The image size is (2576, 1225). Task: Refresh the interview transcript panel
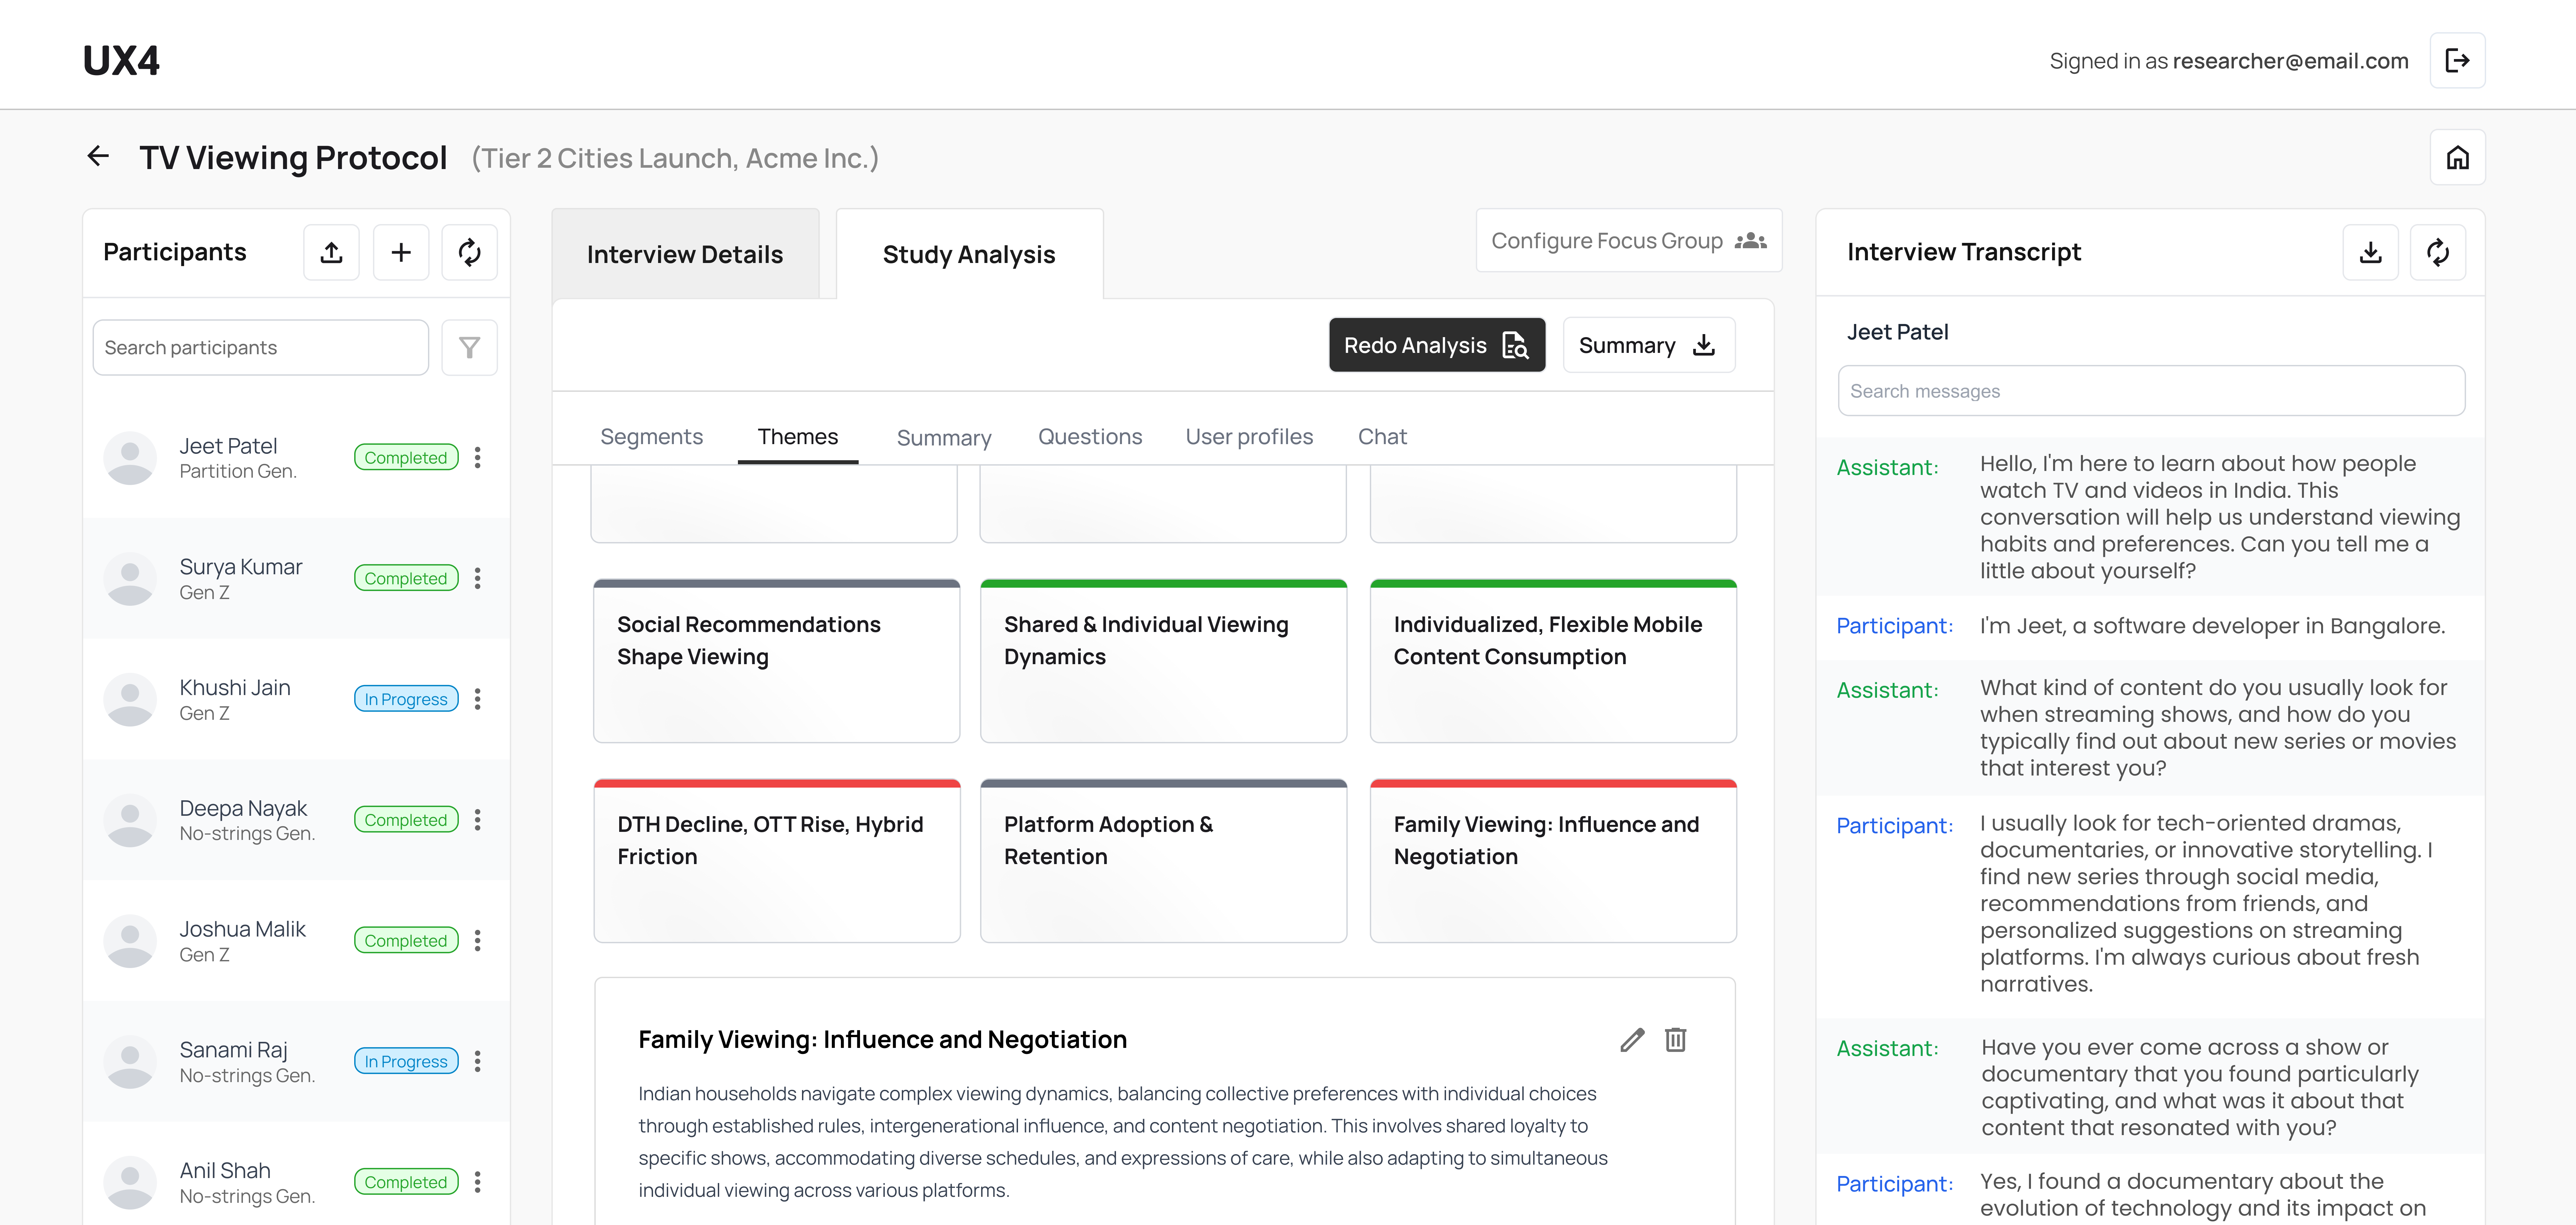pyautogui.click(x=2437, y=252)
